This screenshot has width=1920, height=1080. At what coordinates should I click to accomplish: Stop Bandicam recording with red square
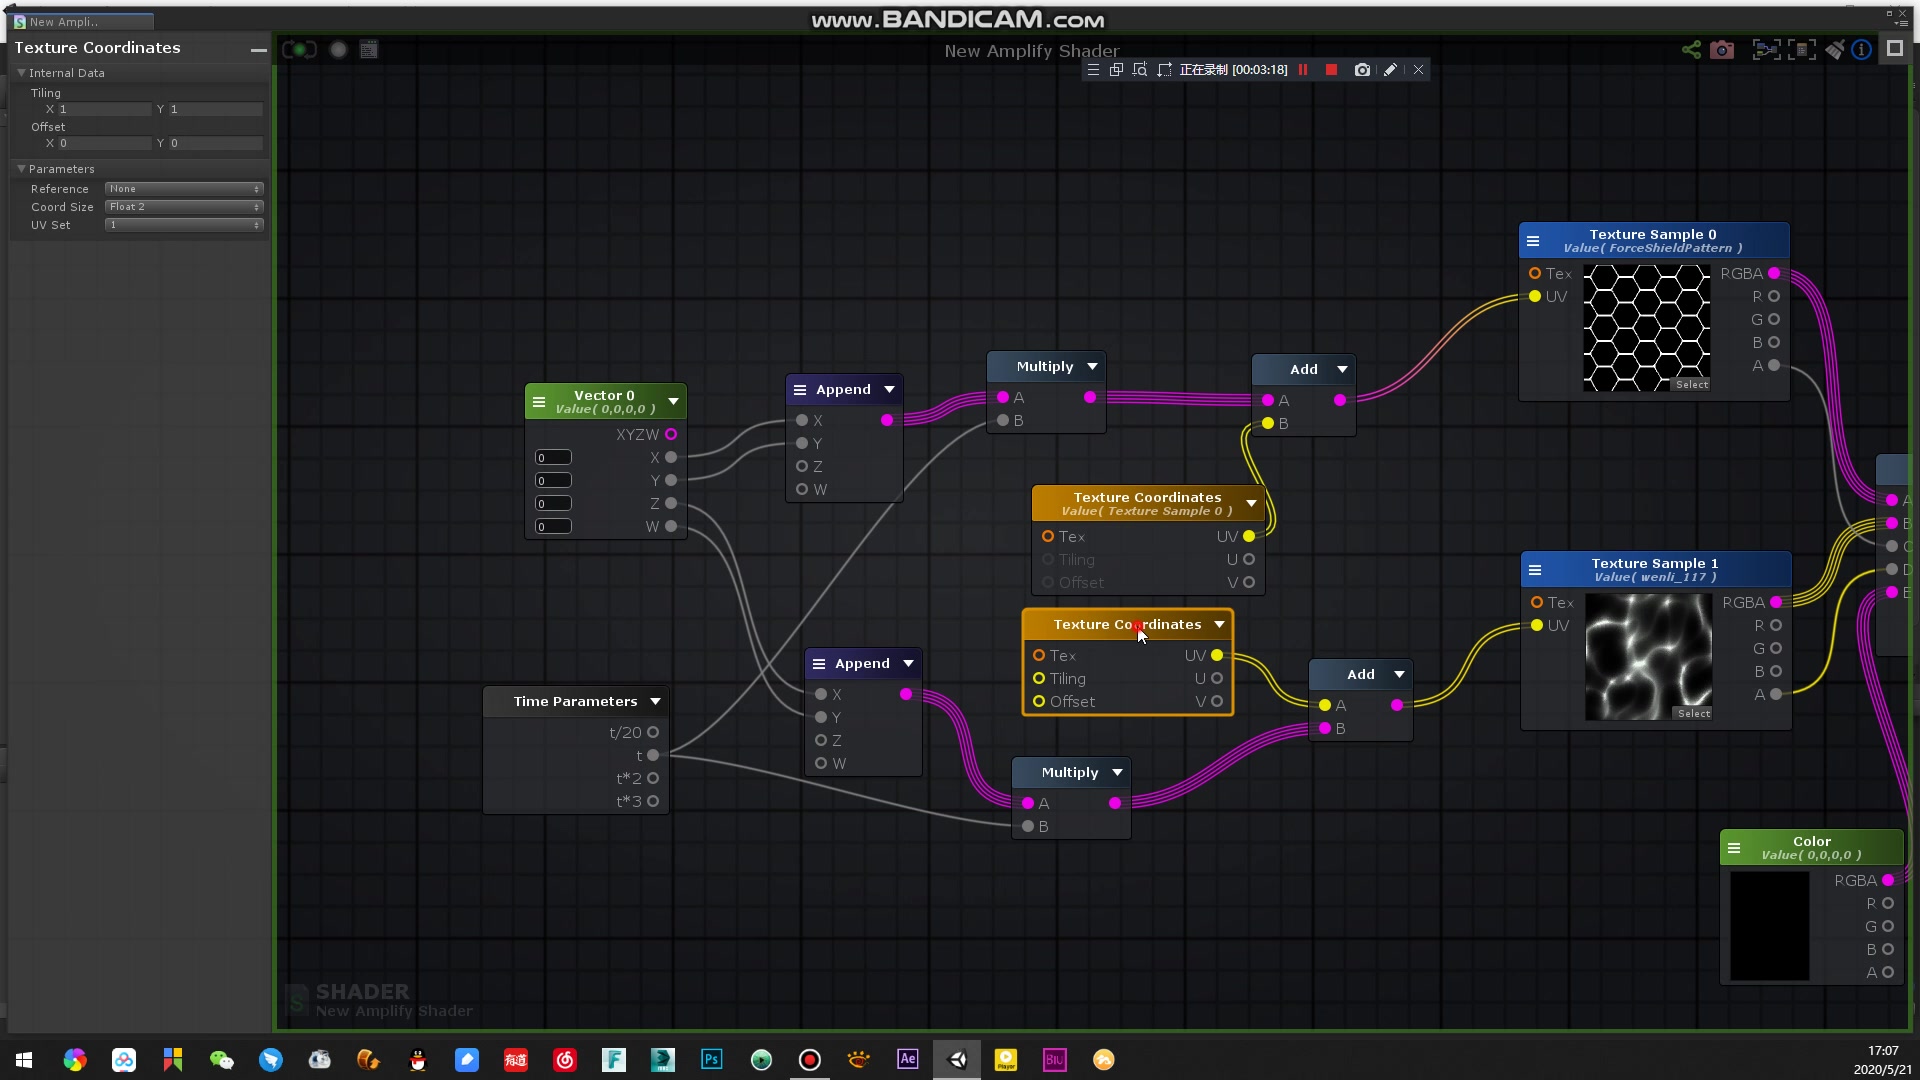(x=1331, y=70)
